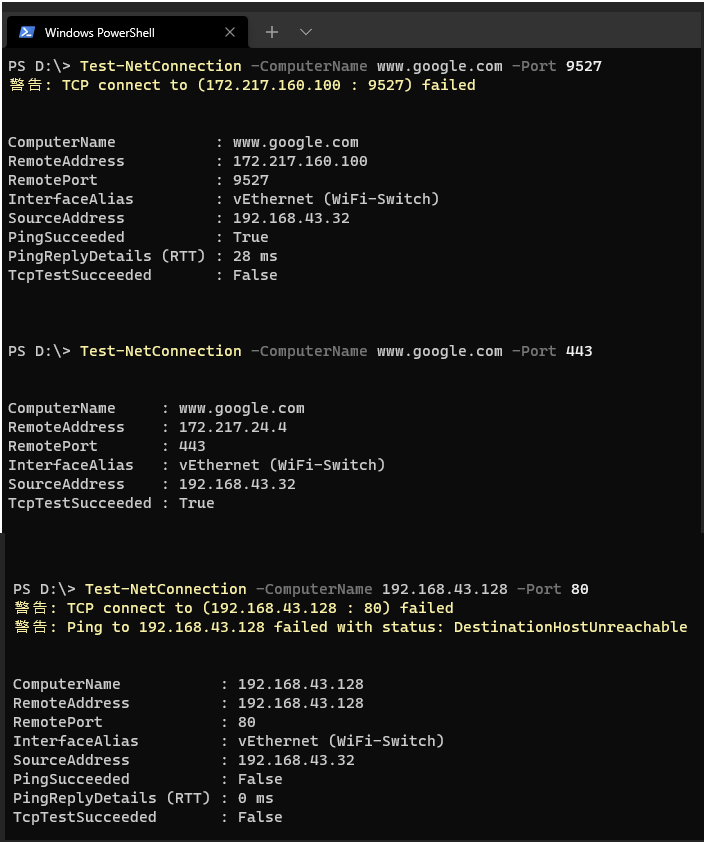Click the PingSucceeded True value in first result
This screenshot has height=842, width=704.
point(251,237)
